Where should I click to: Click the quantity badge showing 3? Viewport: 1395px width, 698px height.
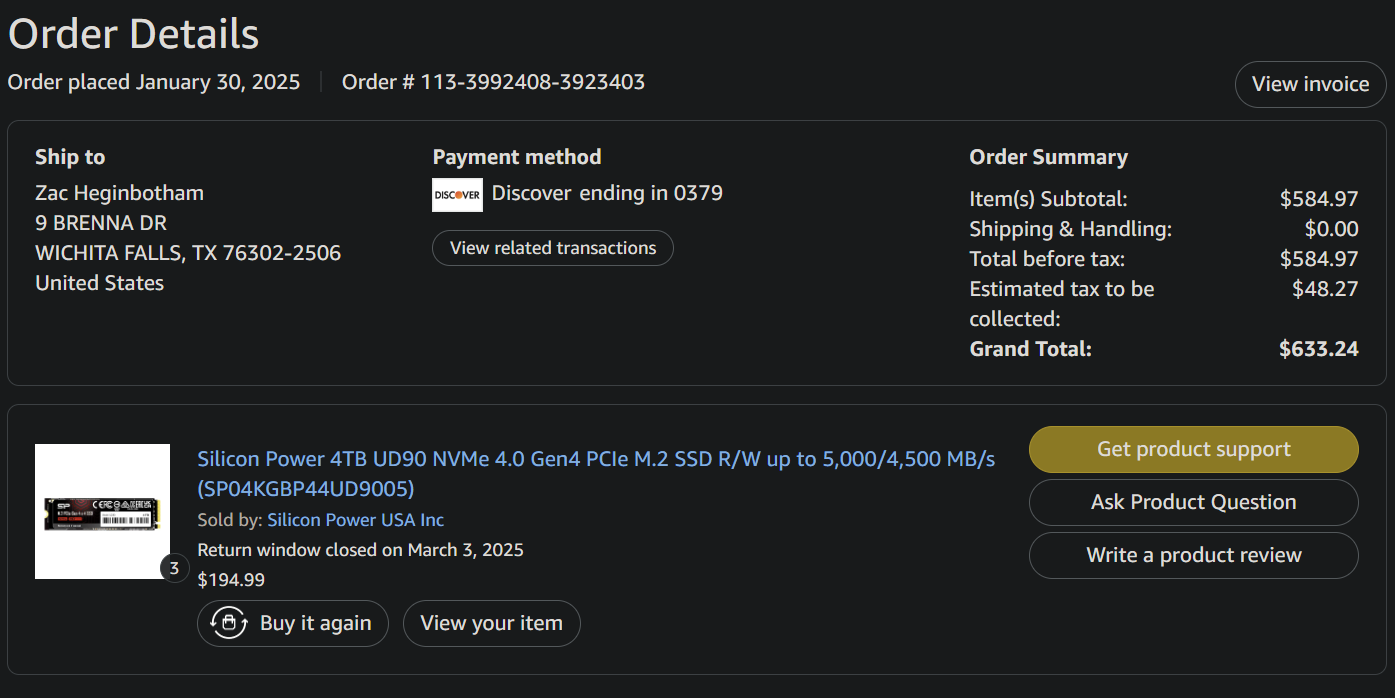(174, 569)
